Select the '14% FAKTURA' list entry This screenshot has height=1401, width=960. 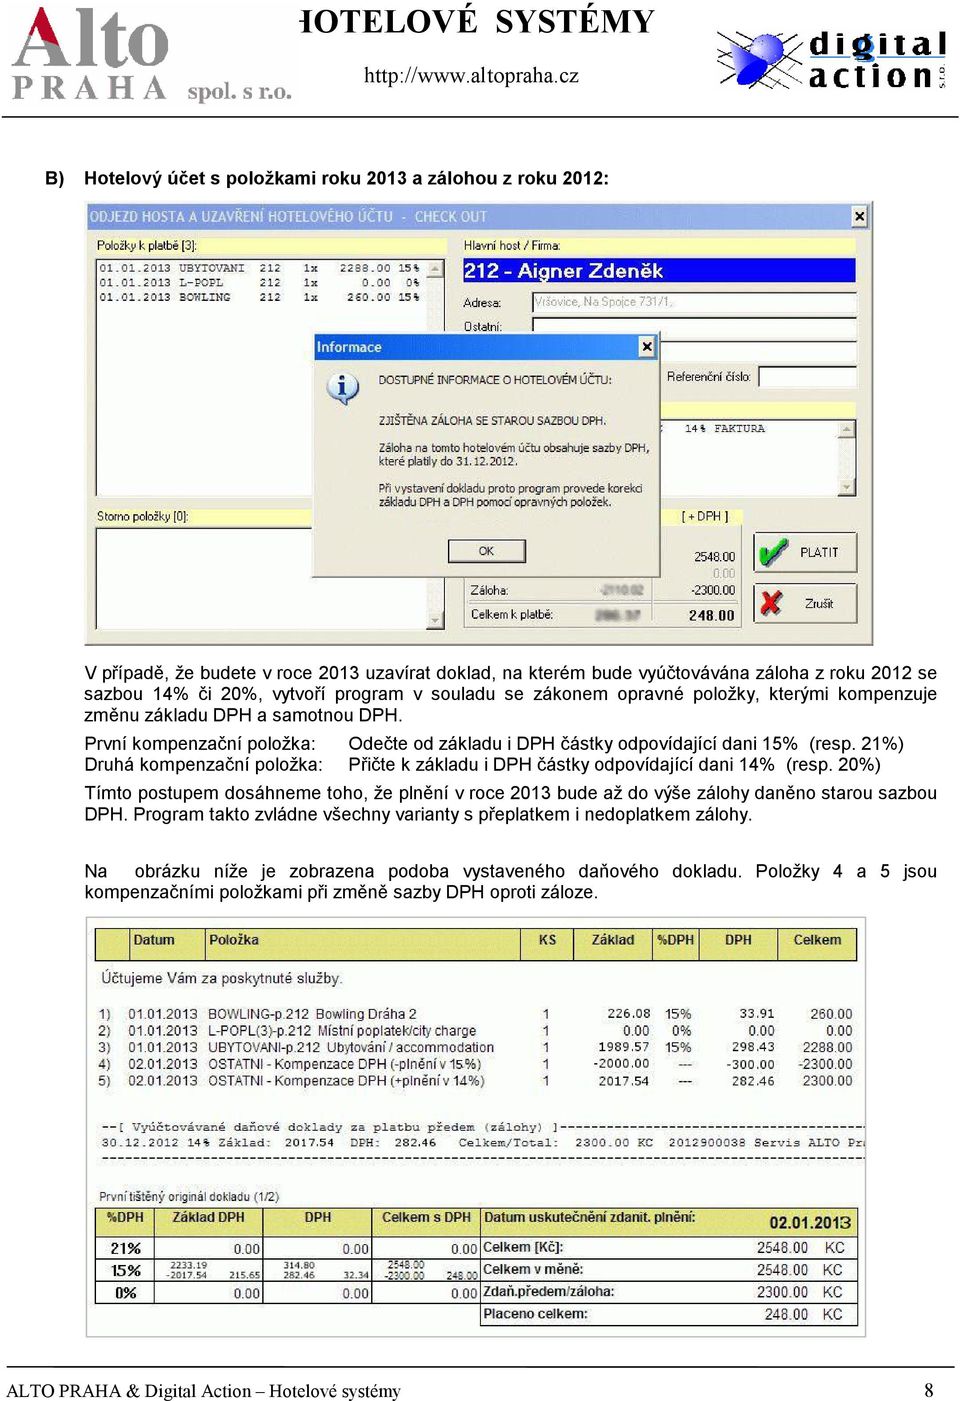724,429
